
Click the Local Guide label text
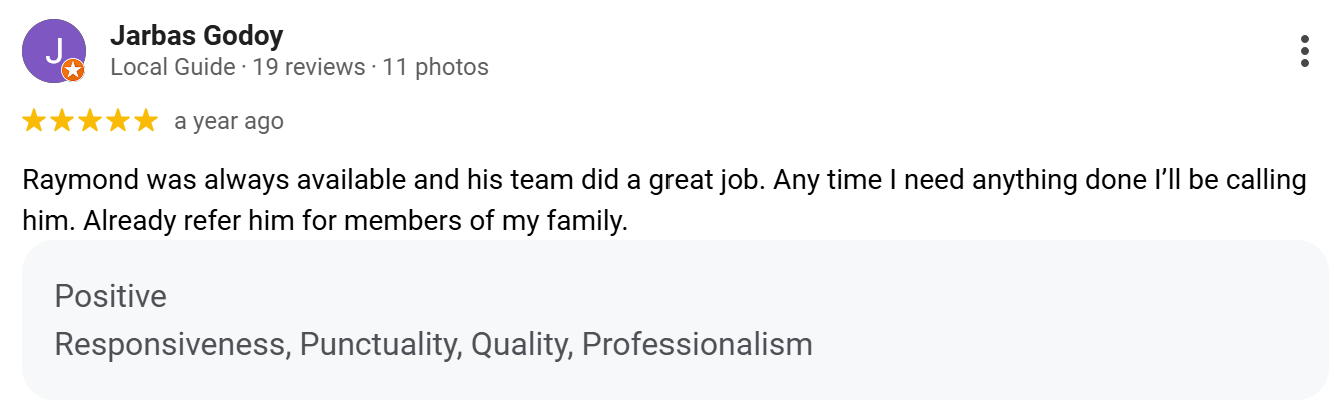click(x=172, y=68)
